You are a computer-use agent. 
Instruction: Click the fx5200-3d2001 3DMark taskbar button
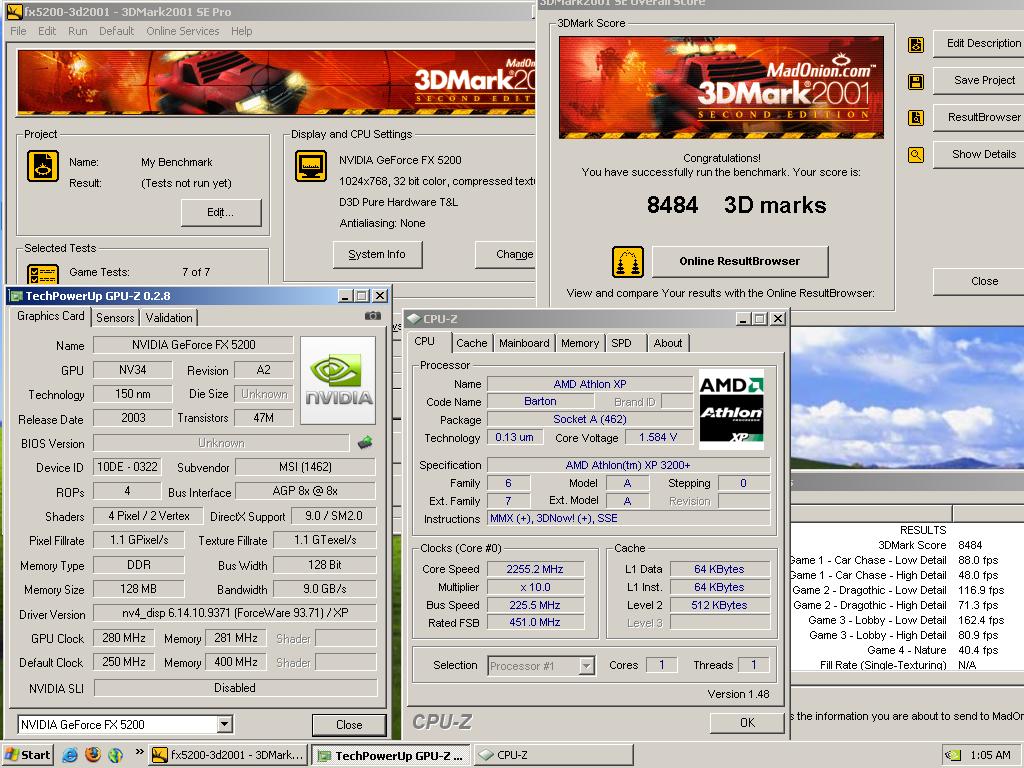tap(228, 755)
